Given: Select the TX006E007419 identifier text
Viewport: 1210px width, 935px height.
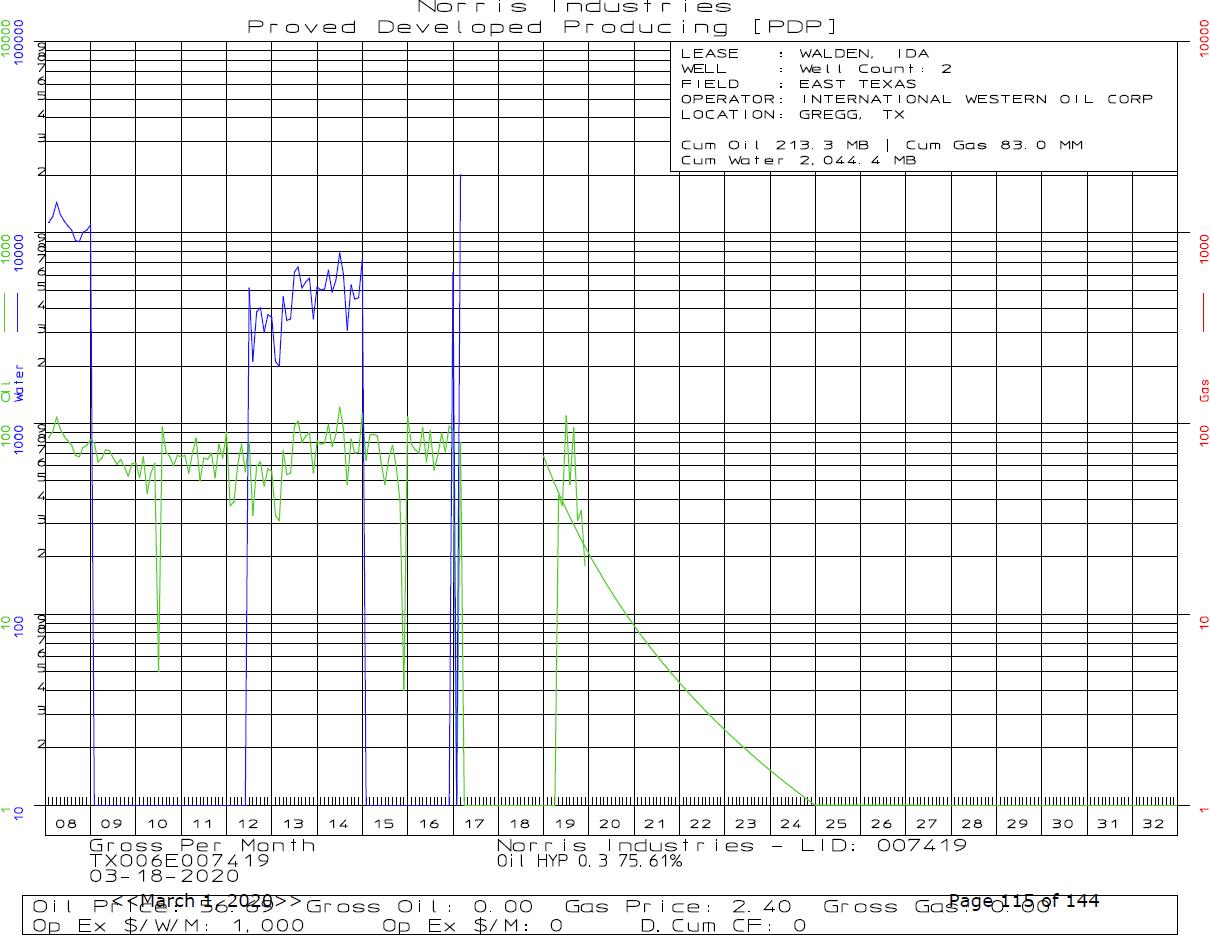Looking at the screenshot, I should [x=179, y=860].
